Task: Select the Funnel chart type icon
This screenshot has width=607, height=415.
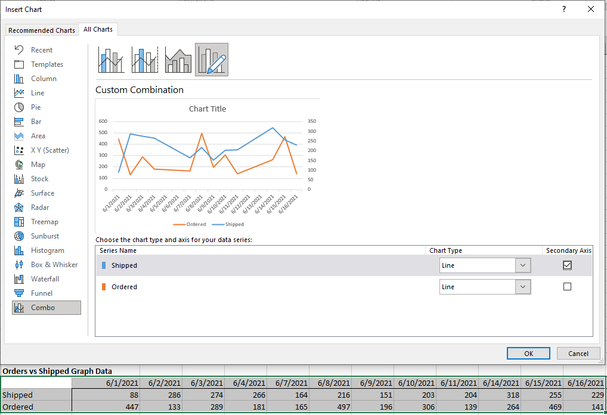Action: point(19,293)
